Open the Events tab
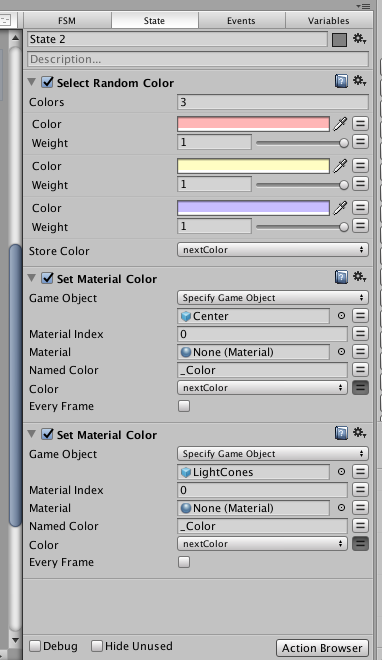The height and width of the screenshot is (660, 382). pyautogui.click(x=241, y=20)
